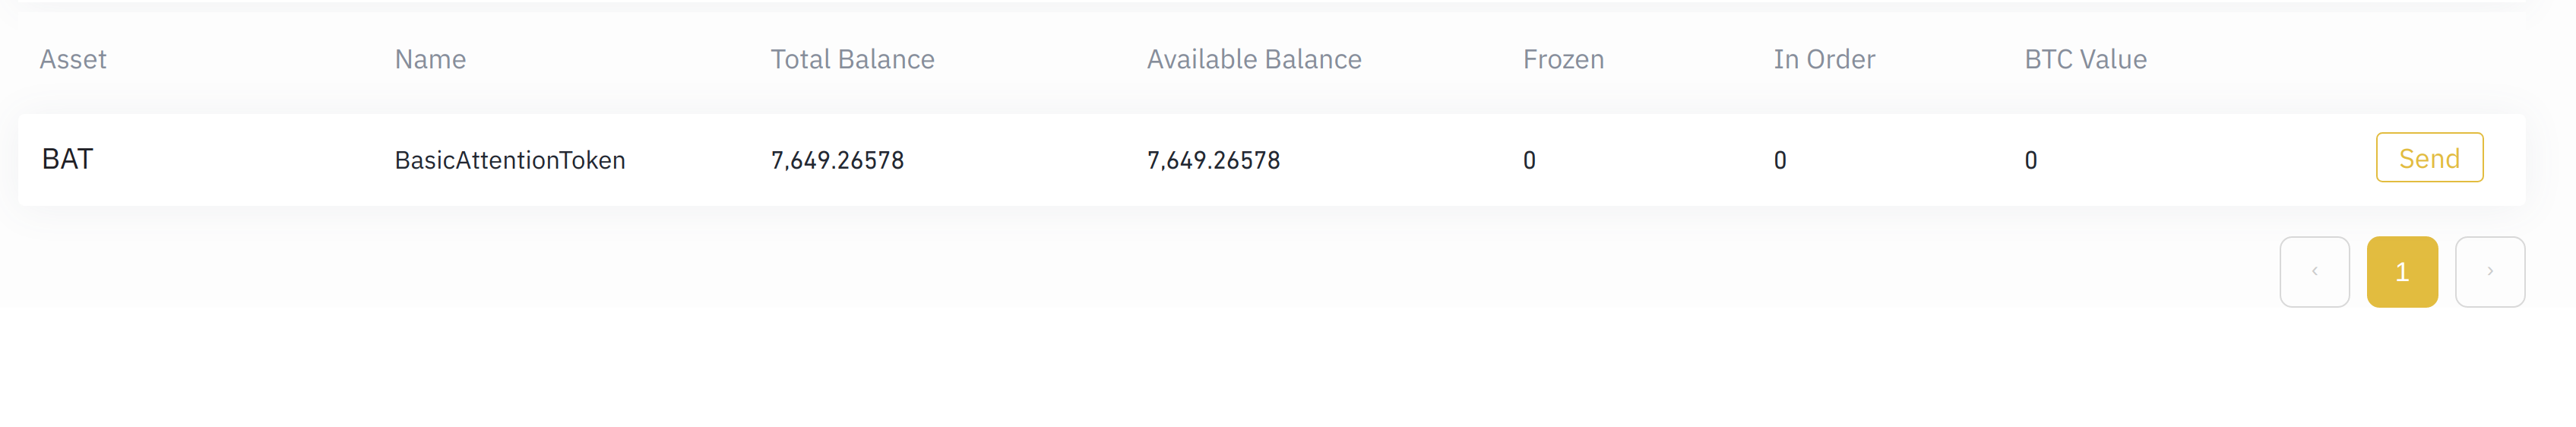Screen dimensions: 2576x427
Task: Click the BTC Value amount for BAT
Action: [2031, 160]
